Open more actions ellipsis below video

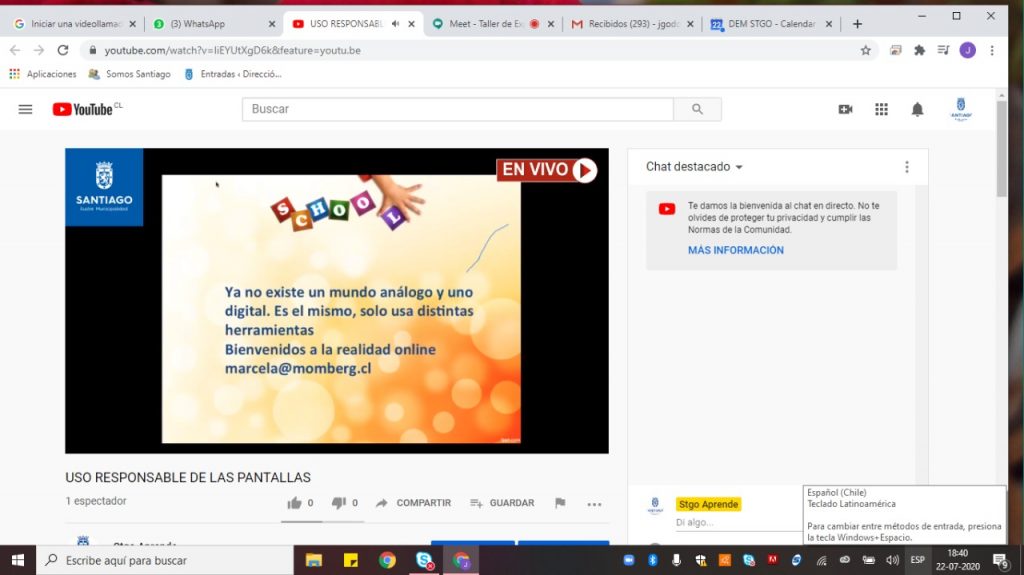(x=594, y=504)
